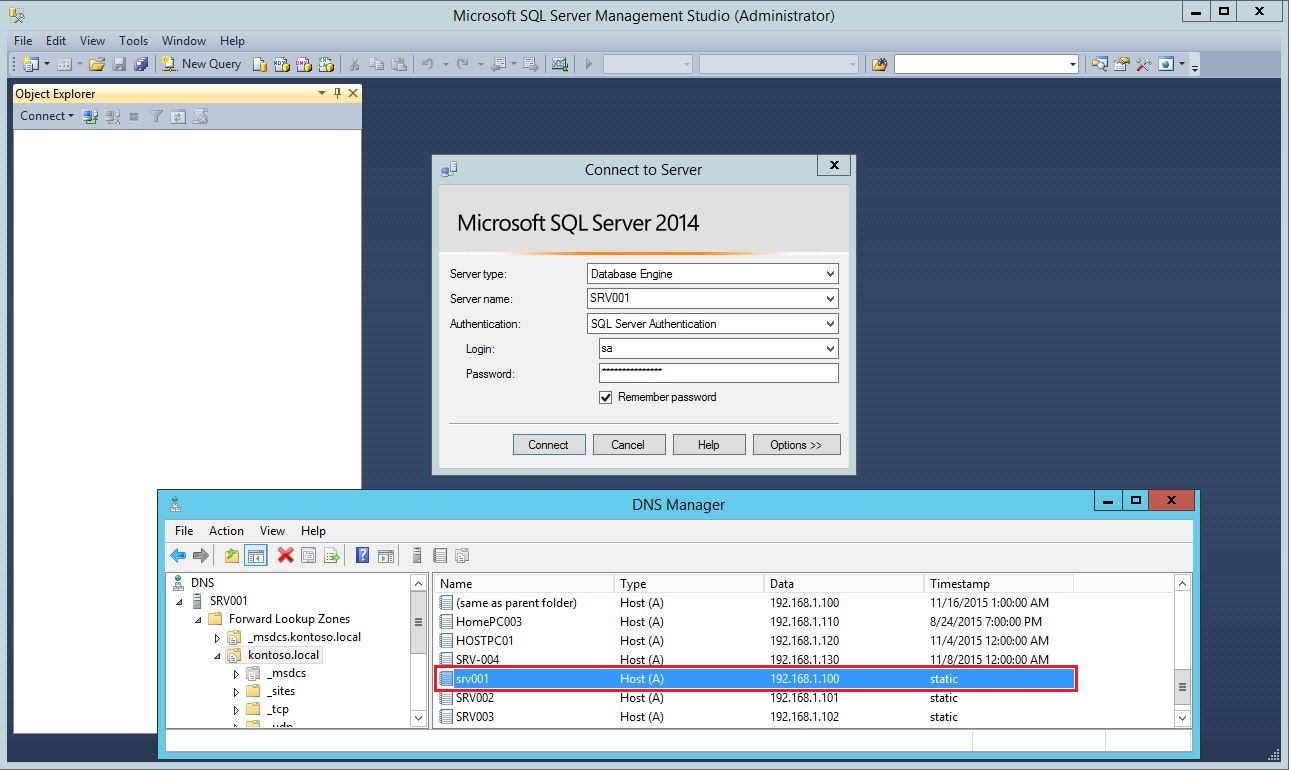Screen dimensions: 1289x770
Task: Click the Refresh icon in Object Explorer
Action: point(178,116)
